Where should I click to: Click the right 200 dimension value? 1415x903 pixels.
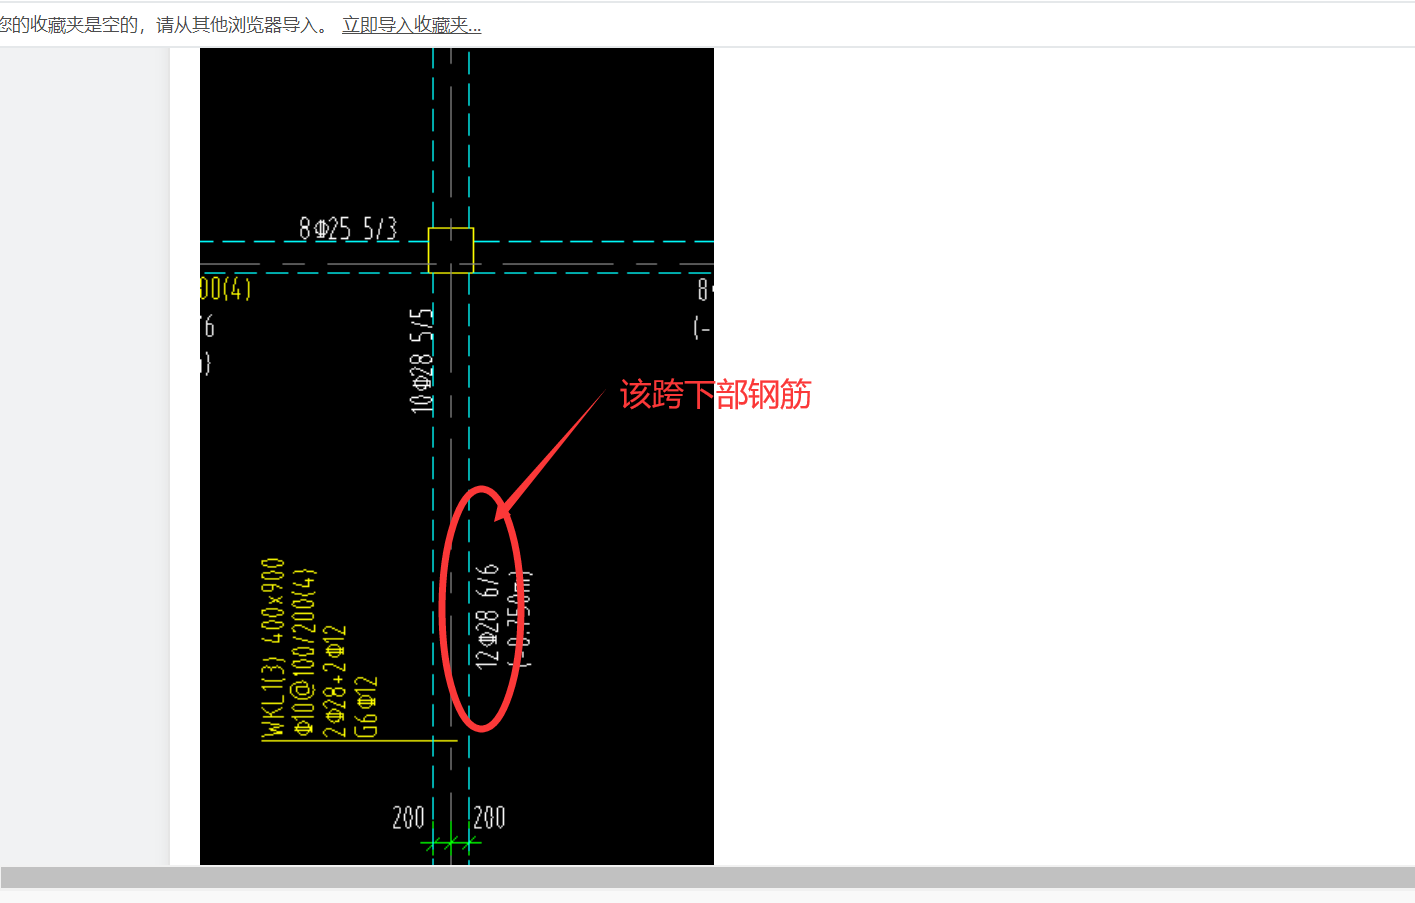489,818
